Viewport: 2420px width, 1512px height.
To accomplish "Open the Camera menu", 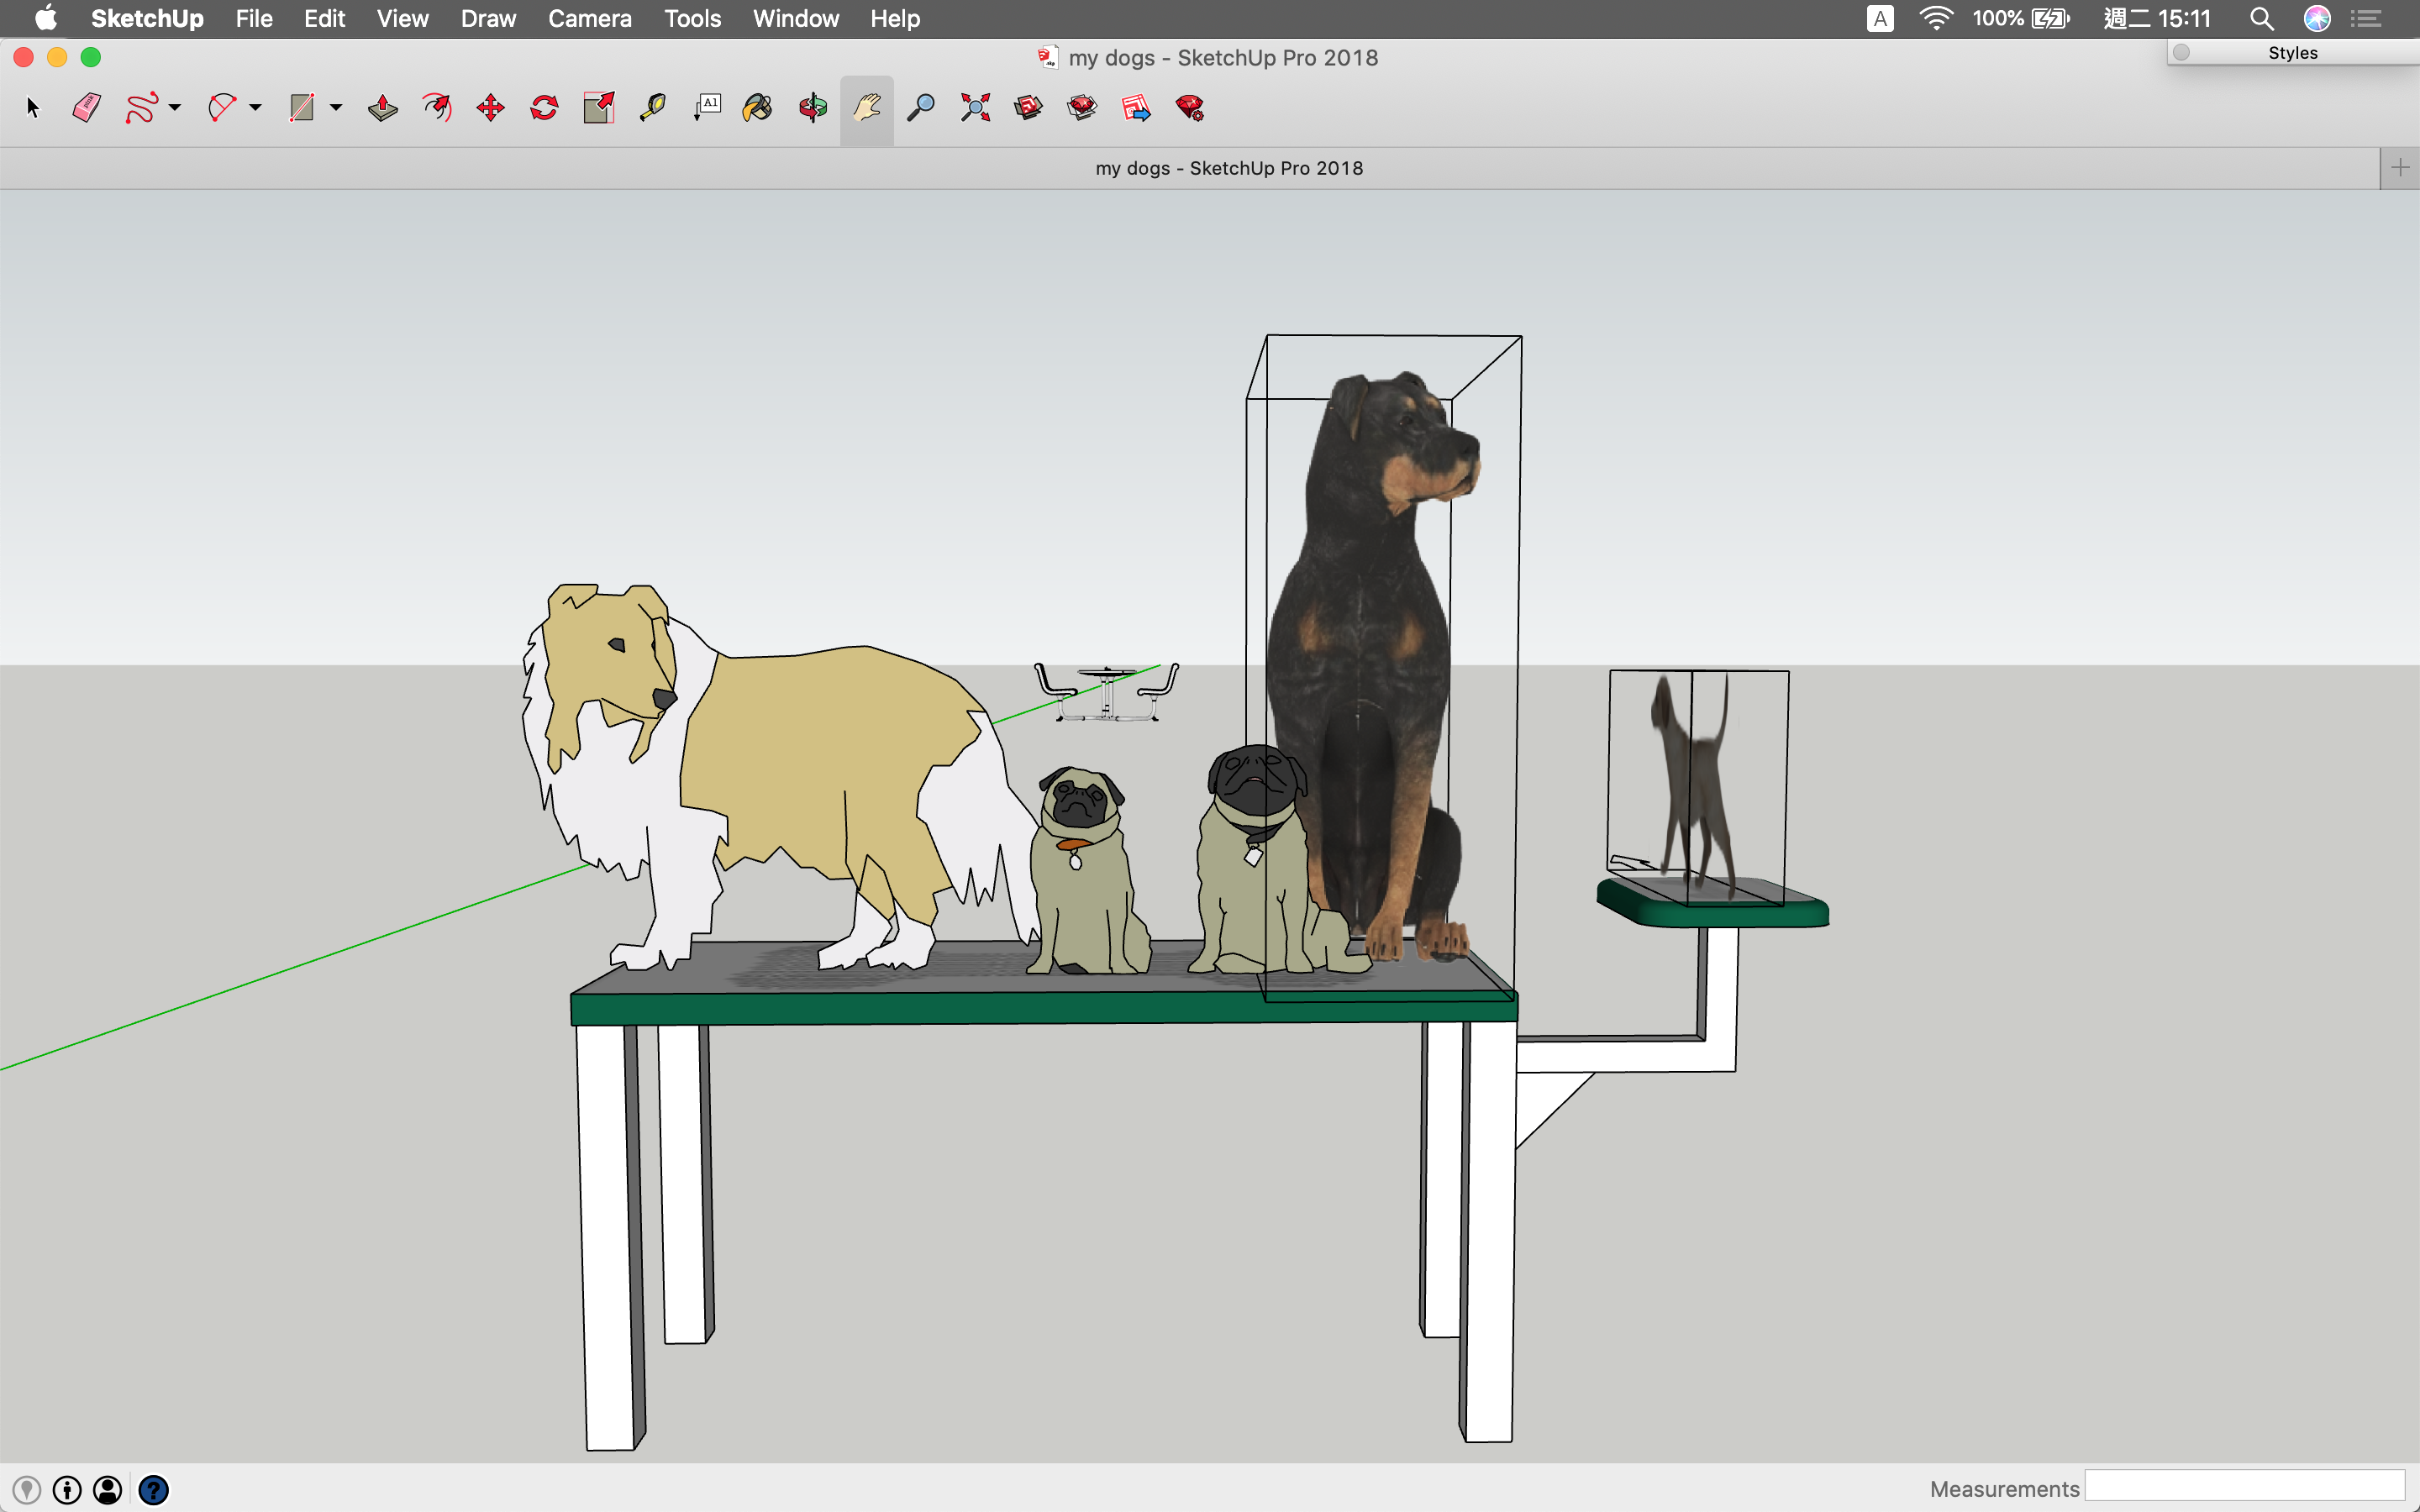I will pyautogui.click(x=589, y=18).
